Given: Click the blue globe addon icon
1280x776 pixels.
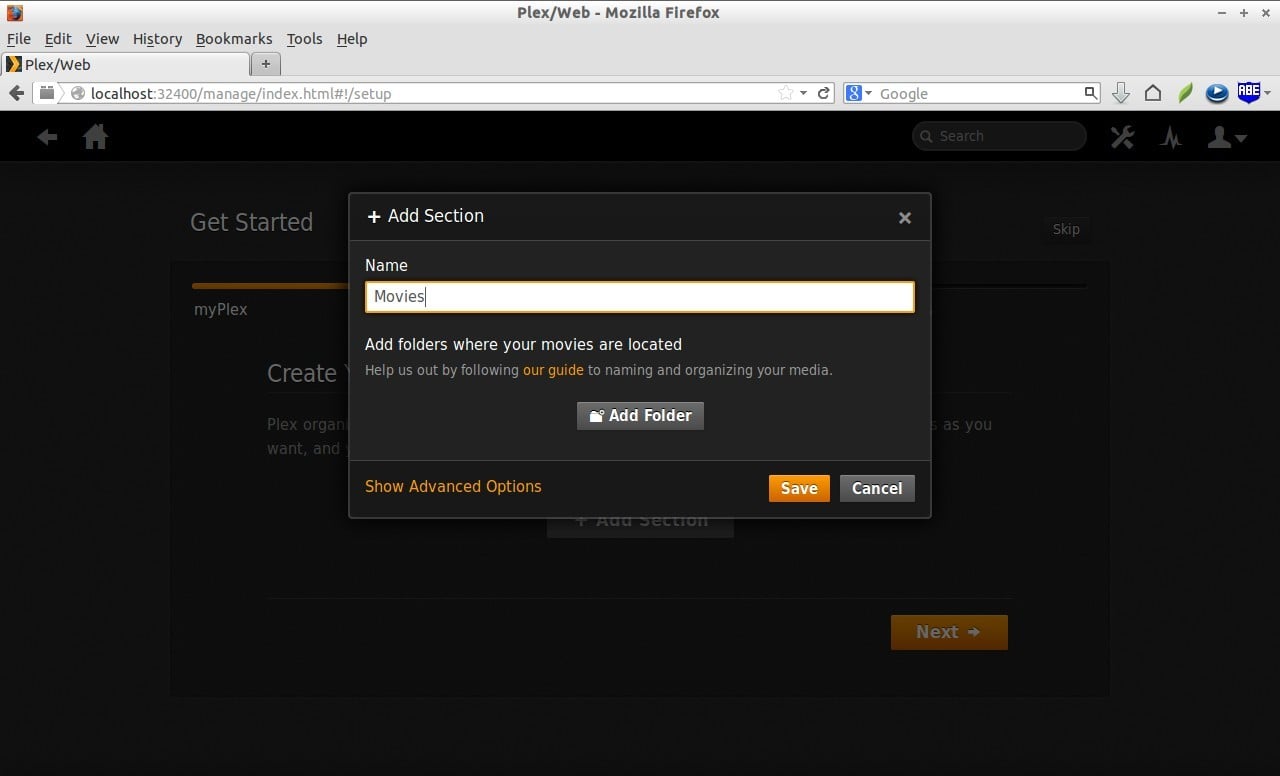Looking at the screenshot, I should point(1217,93).
